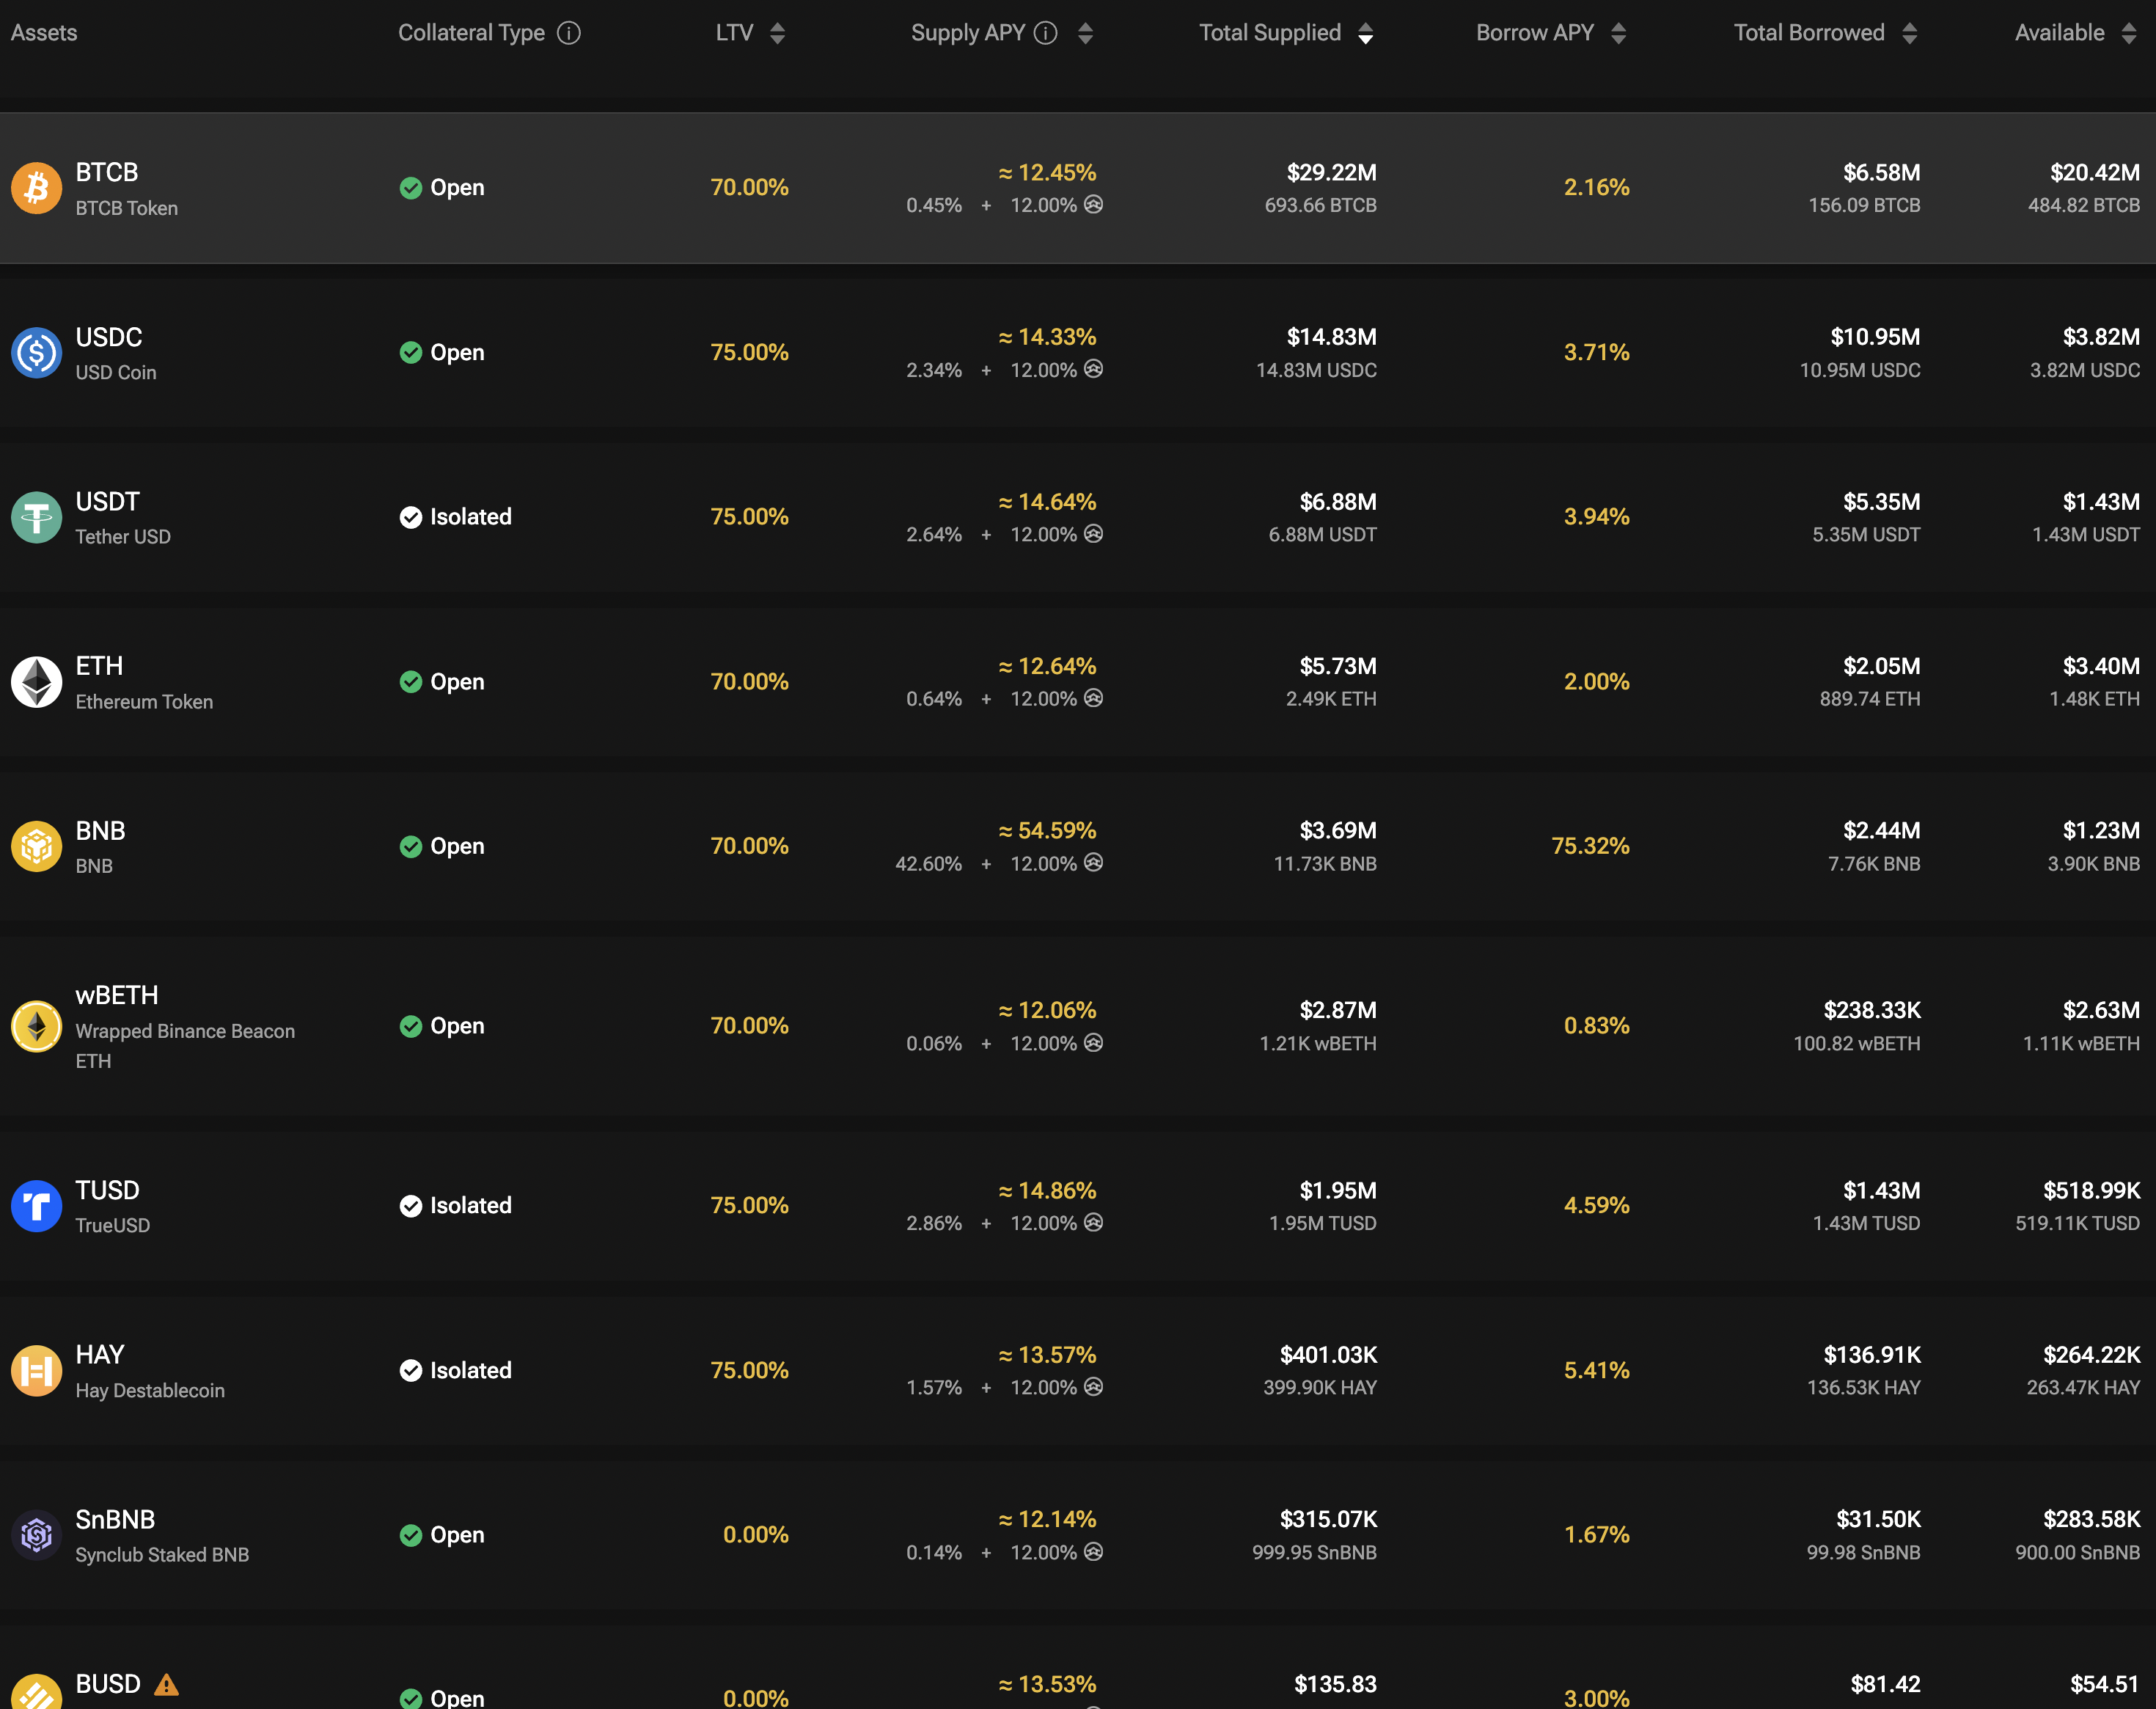Sort table by LTV arrows
2156x1709 pixels.
[x=778, y=33]
